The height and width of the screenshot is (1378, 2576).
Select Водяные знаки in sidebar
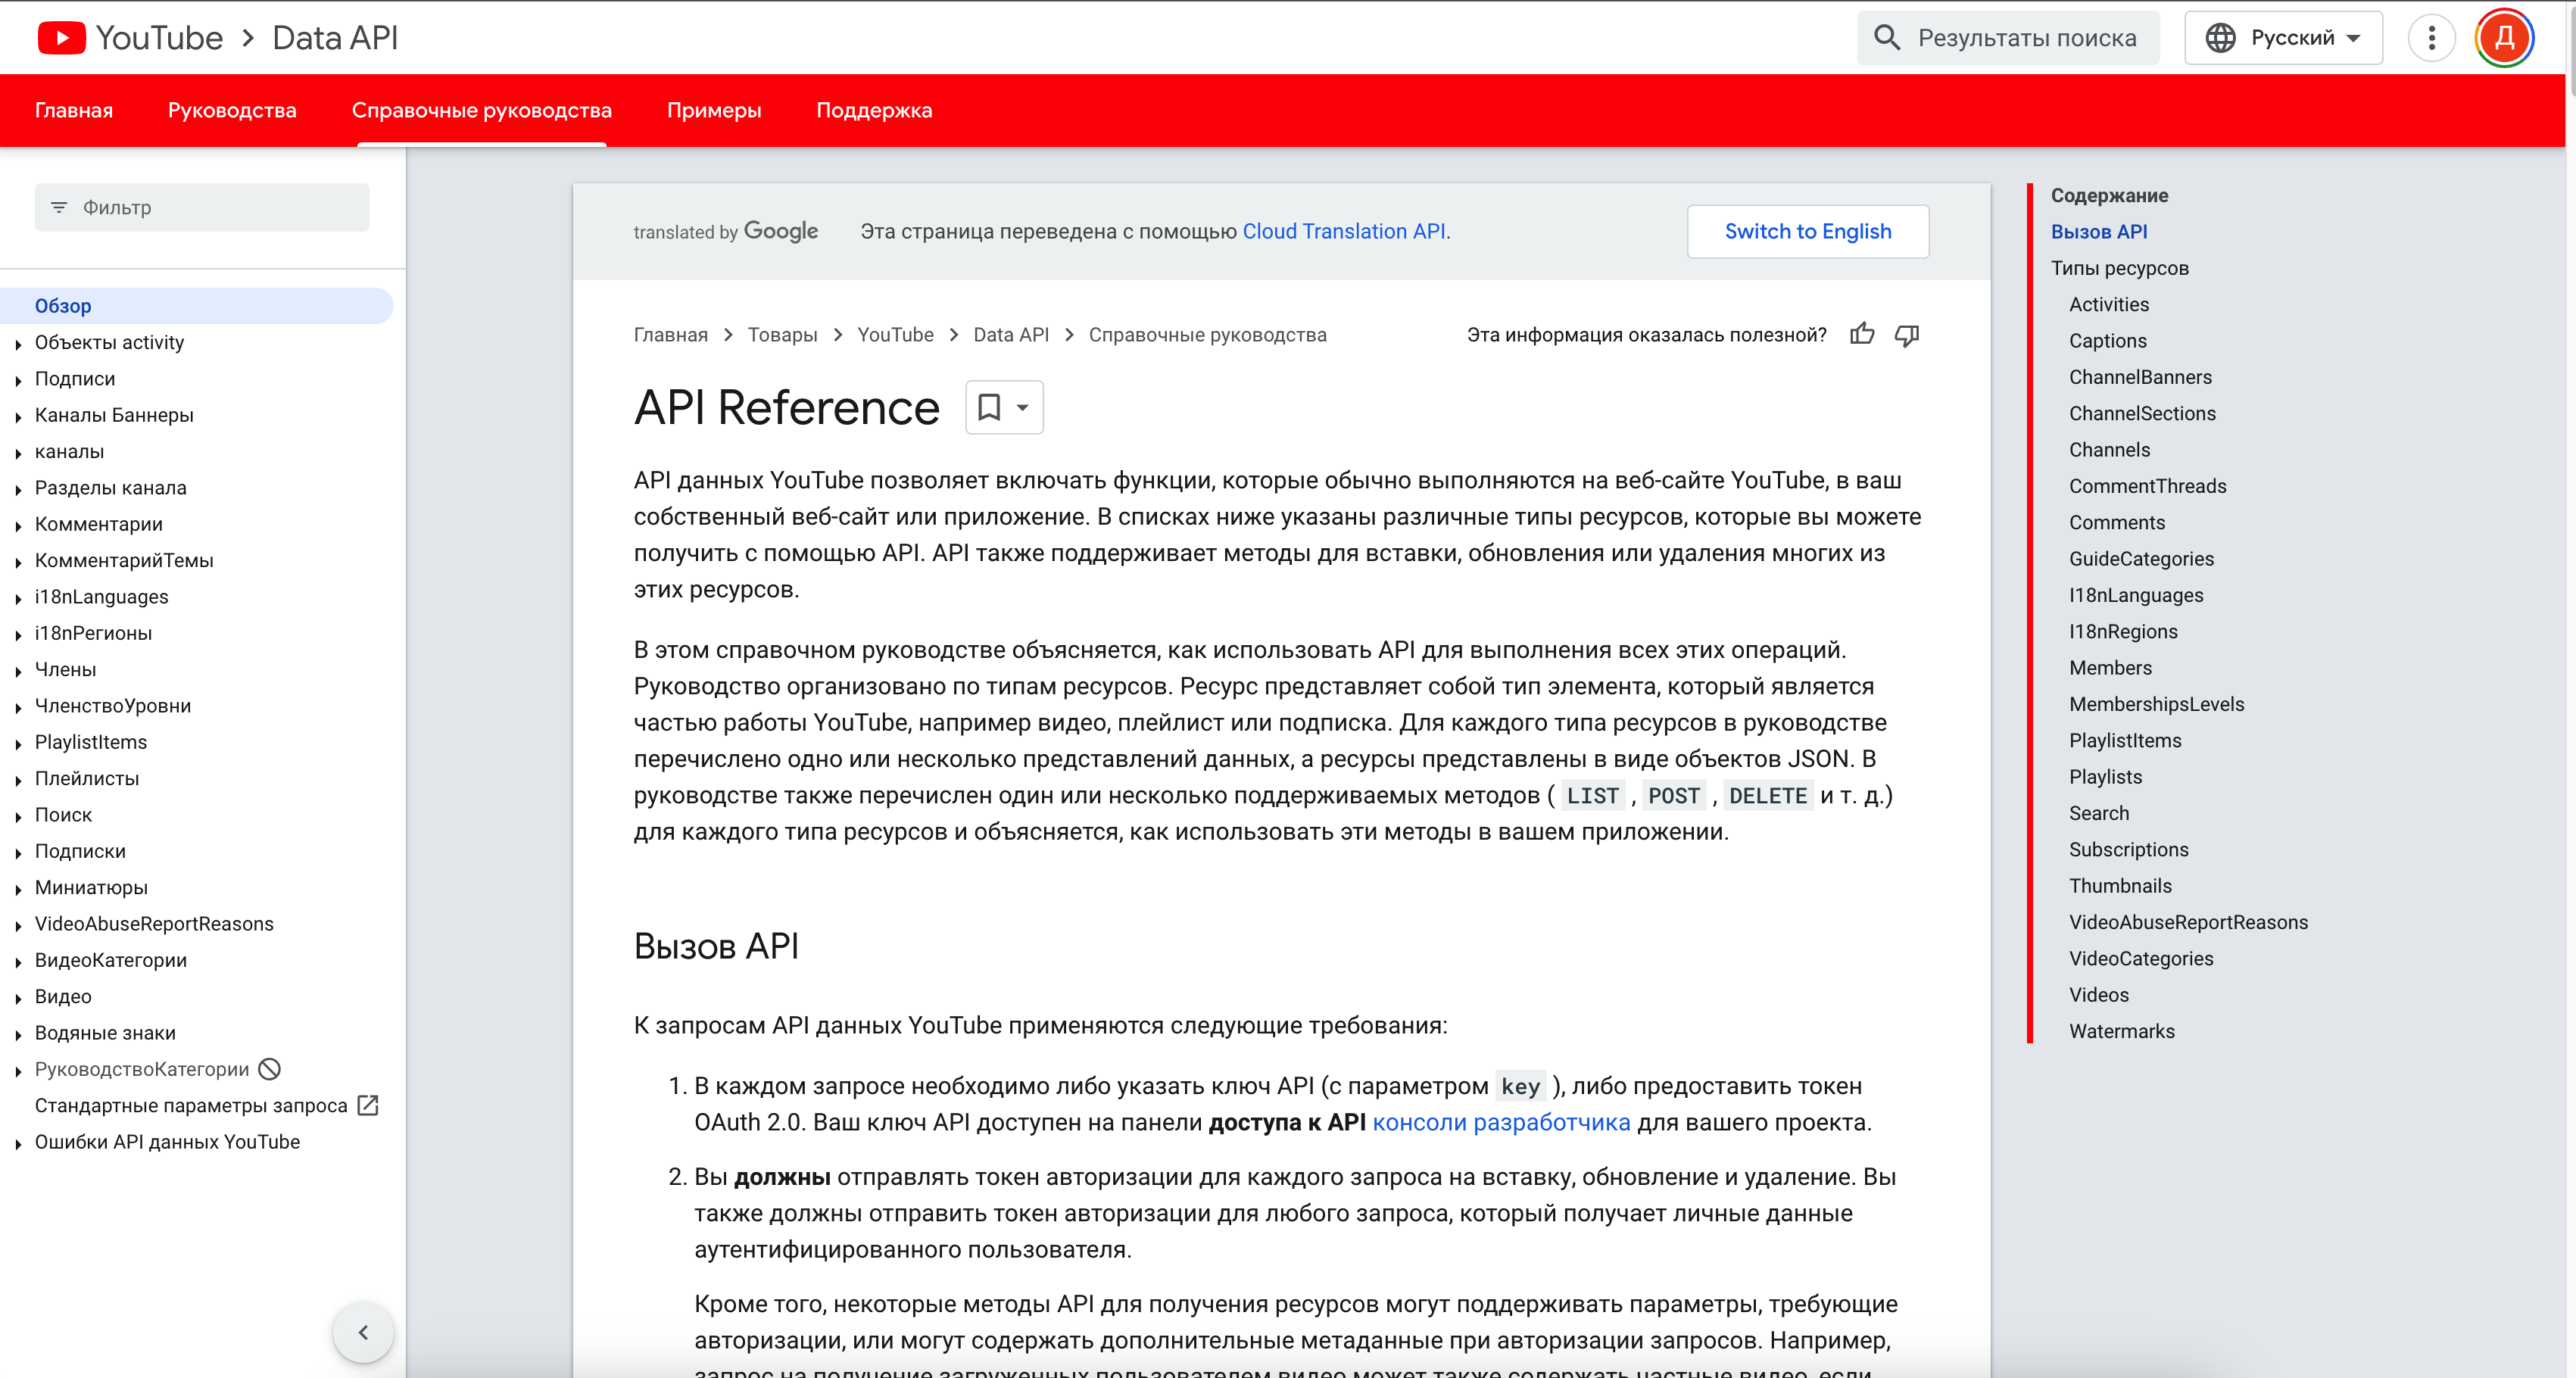(105, 1032)
